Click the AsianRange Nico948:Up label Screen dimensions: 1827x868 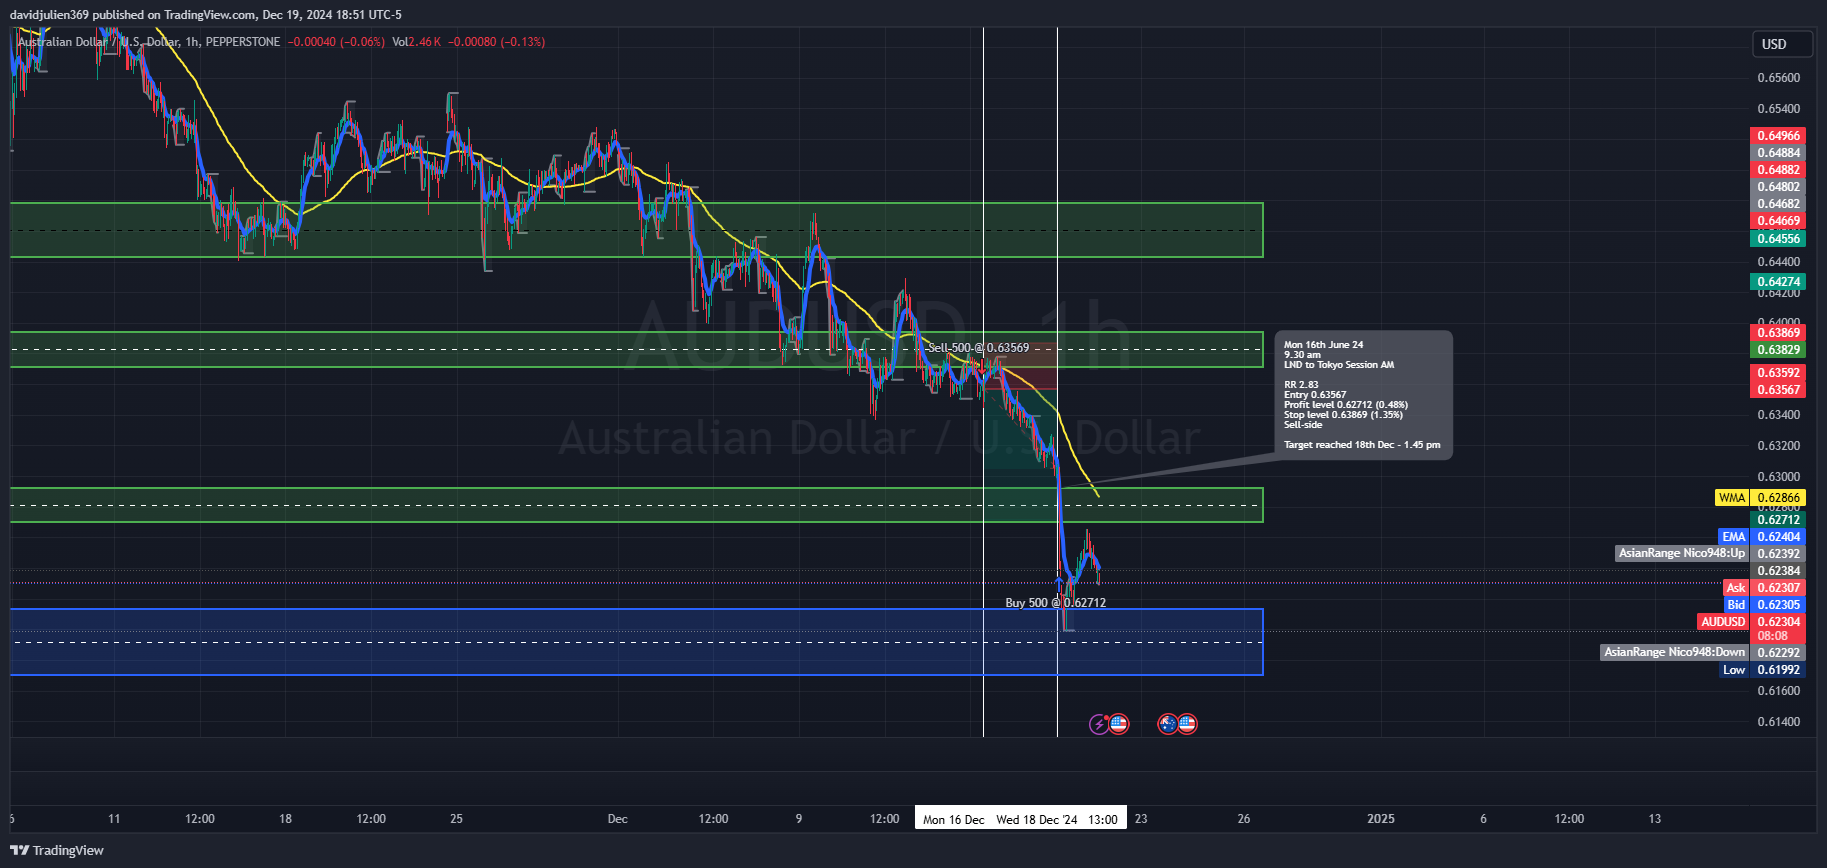1682,553
